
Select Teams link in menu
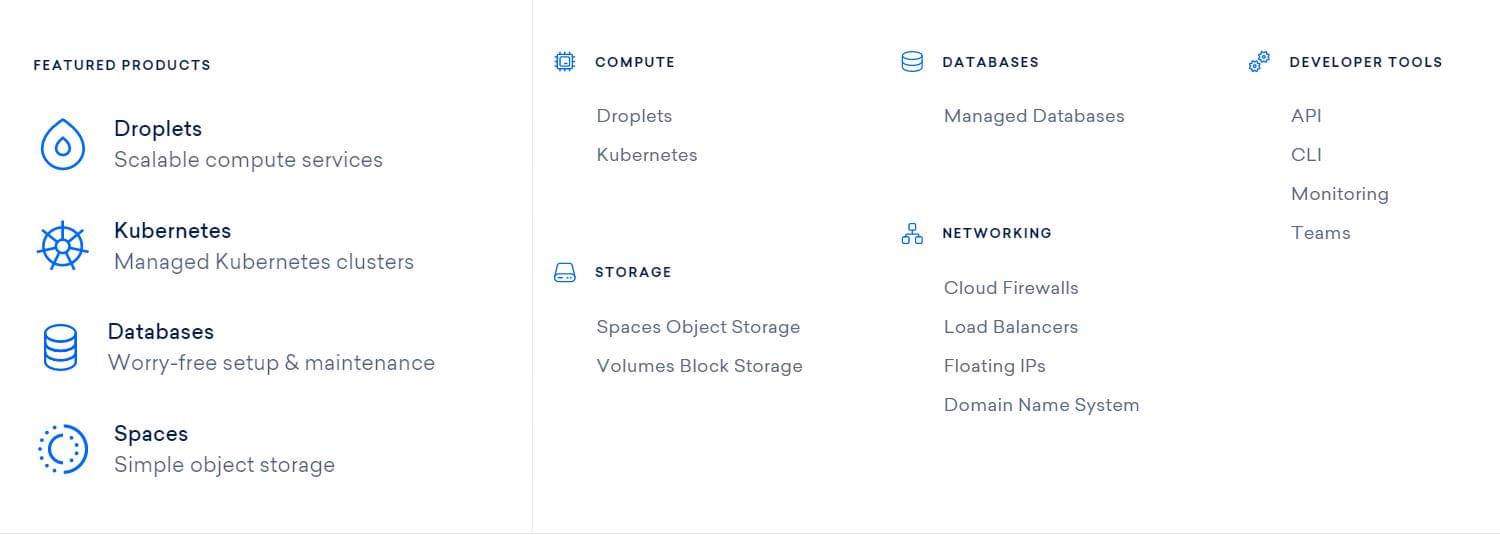(1320, 233)
